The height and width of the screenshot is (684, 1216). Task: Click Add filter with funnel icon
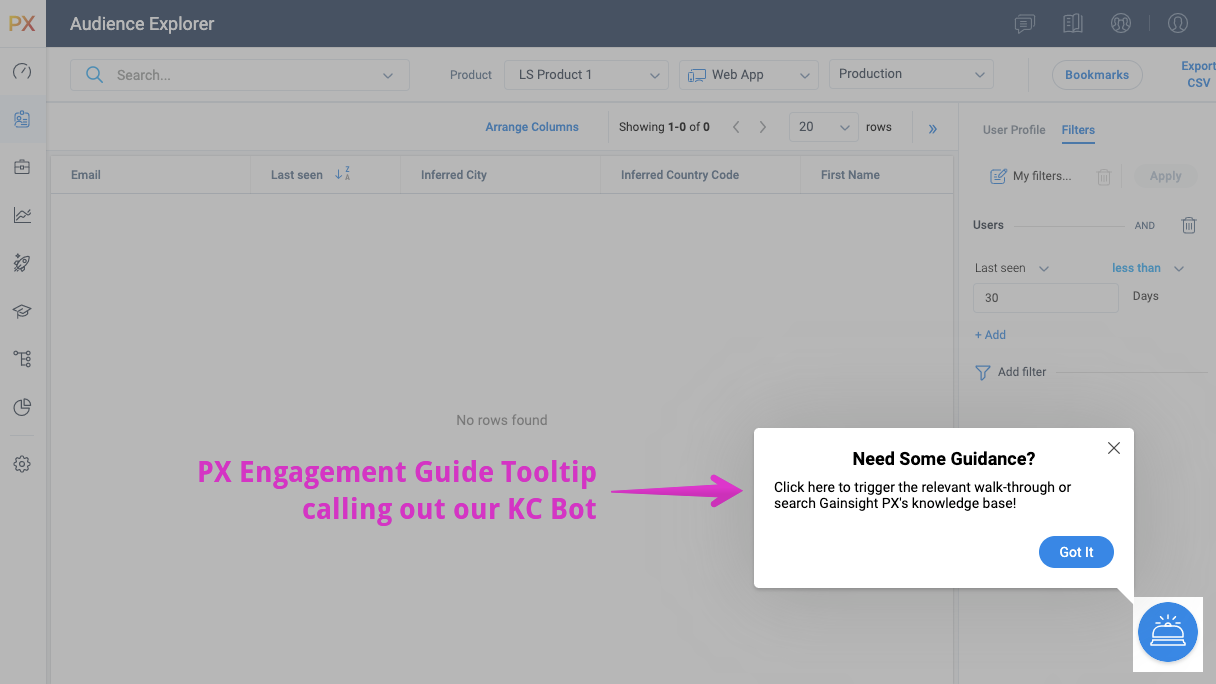coord(1010,372)
